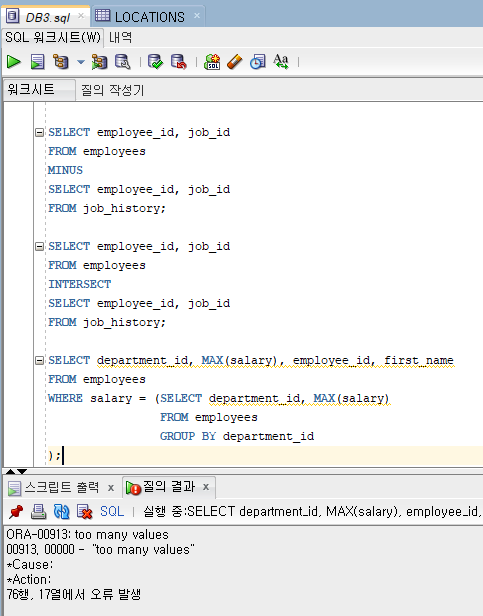This screenshot has width=483, height=616.
Task: Click the down arrow on pane splitter
Action: click(22, 471)
